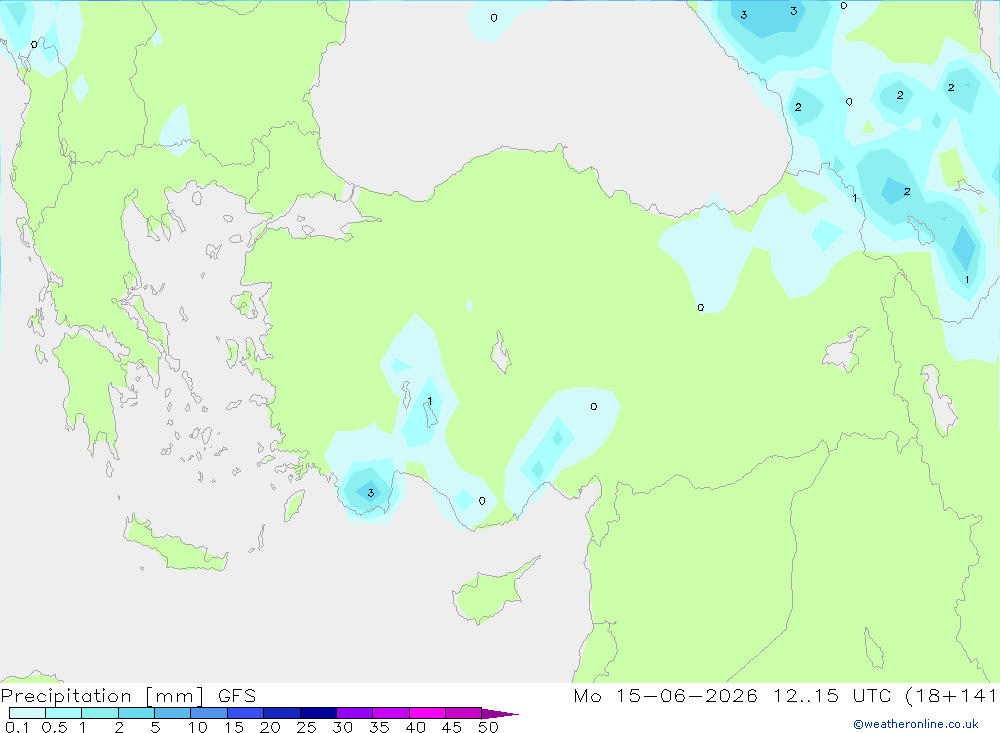1000x733 pixels.
Task: Click the '1' value beside the western Turkish lake
Action: pos(430,401)
